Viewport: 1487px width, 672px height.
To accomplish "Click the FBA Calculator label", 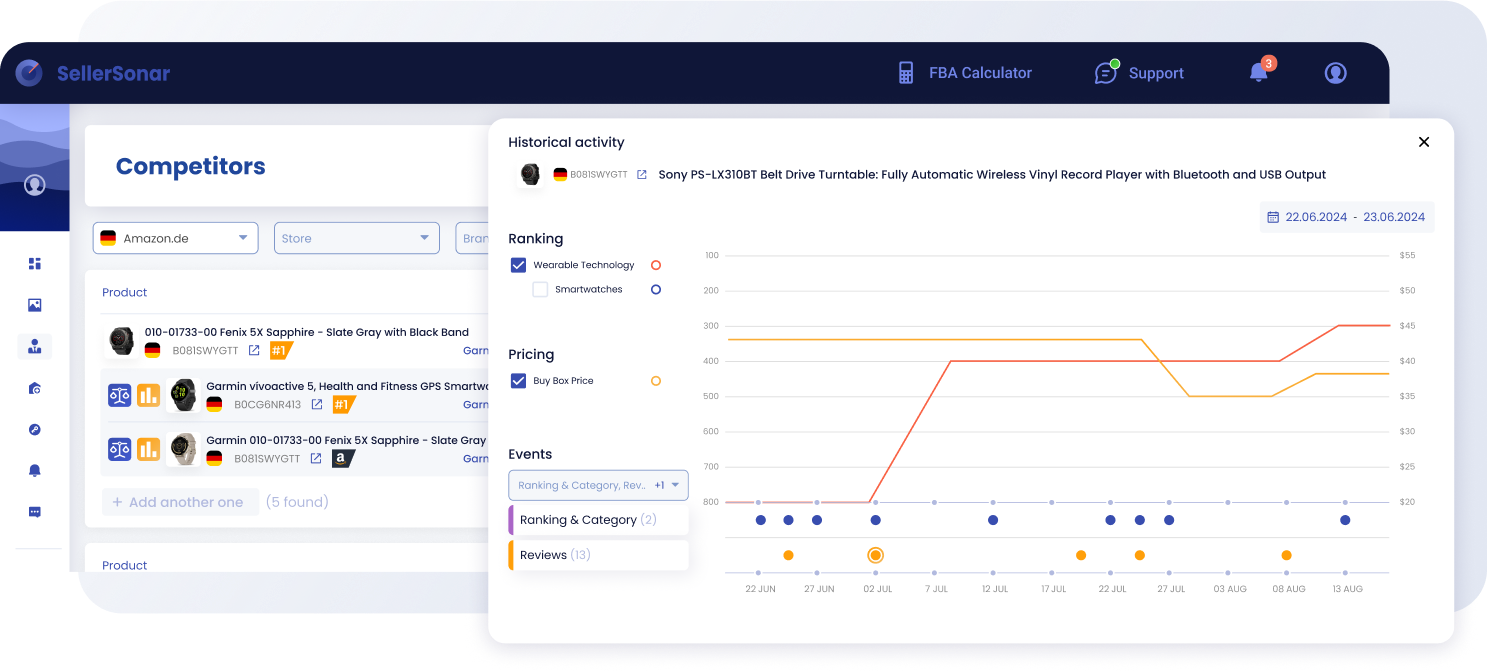I will click(x=980, y=73).
